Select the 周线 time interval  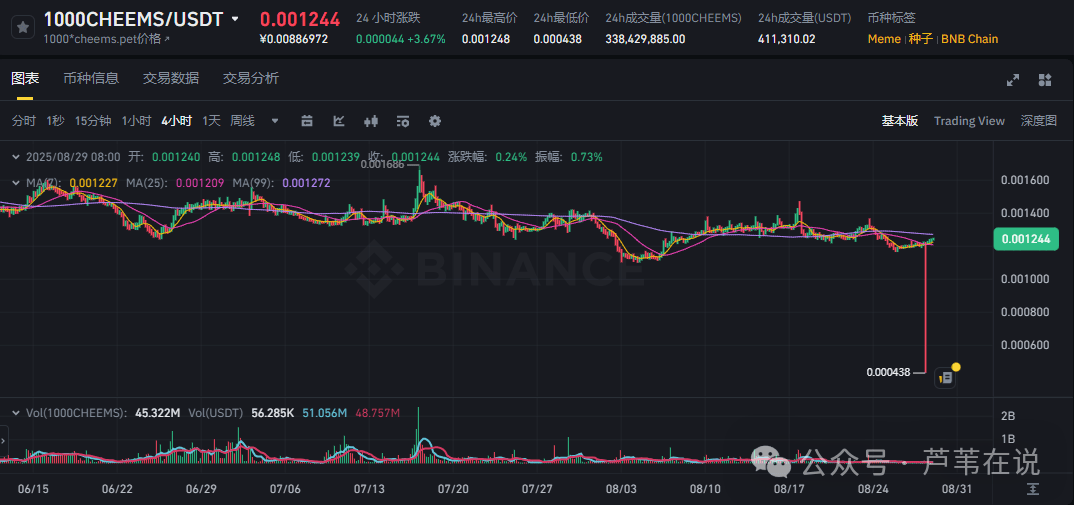pos(242,121)
